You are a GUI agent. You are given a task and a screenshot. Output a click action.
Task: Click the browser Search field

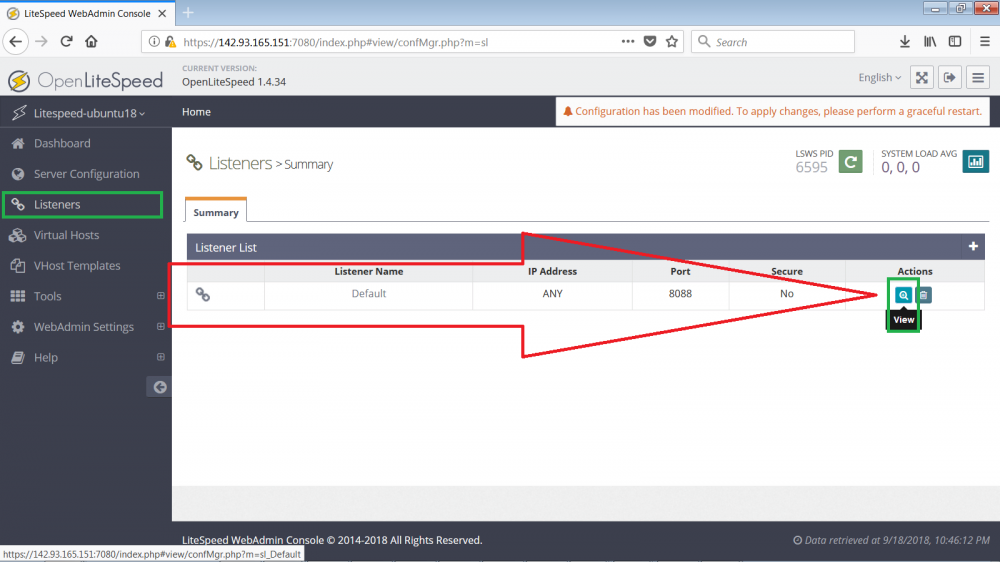point(773,41)
